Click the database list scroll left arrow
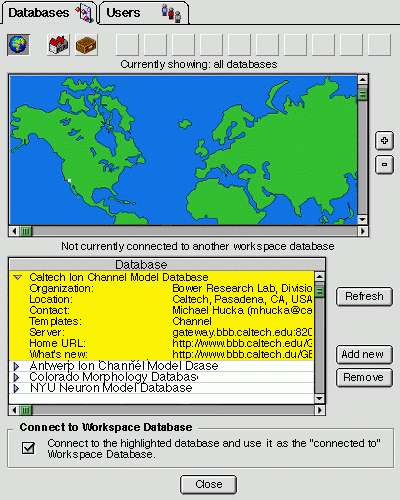Screen dimensions: 400x500 click(x=14, y=410)
